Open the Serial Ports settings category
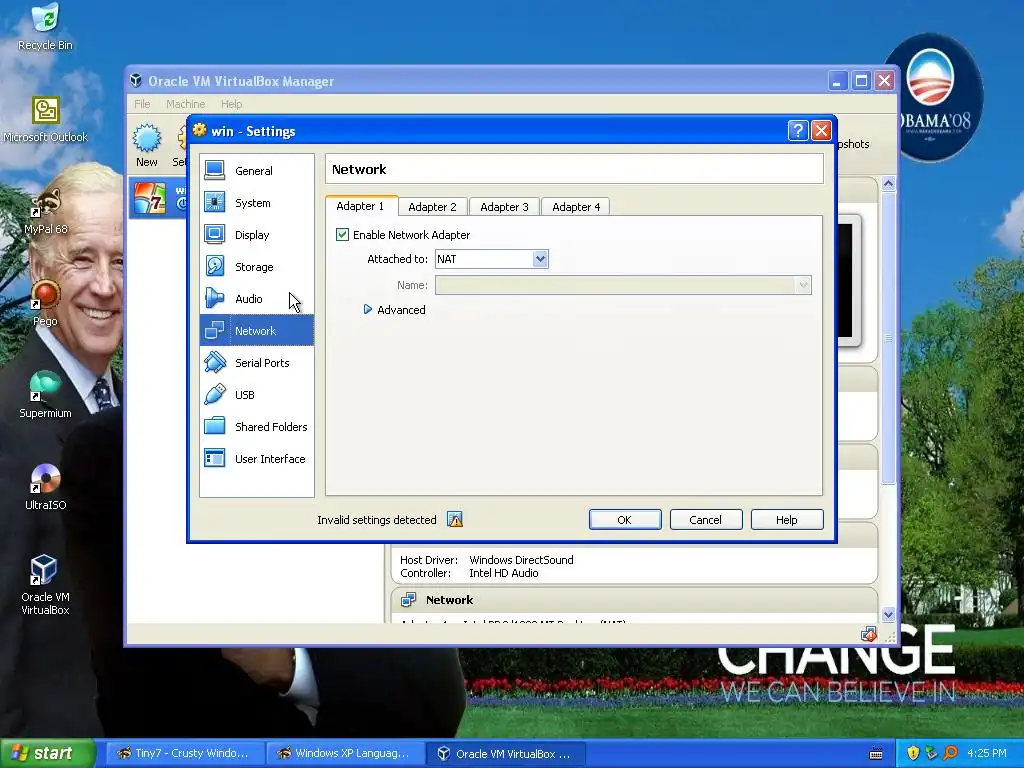Image resolution: width=1024 pixels, height=768 pixels. coord(257,362)
